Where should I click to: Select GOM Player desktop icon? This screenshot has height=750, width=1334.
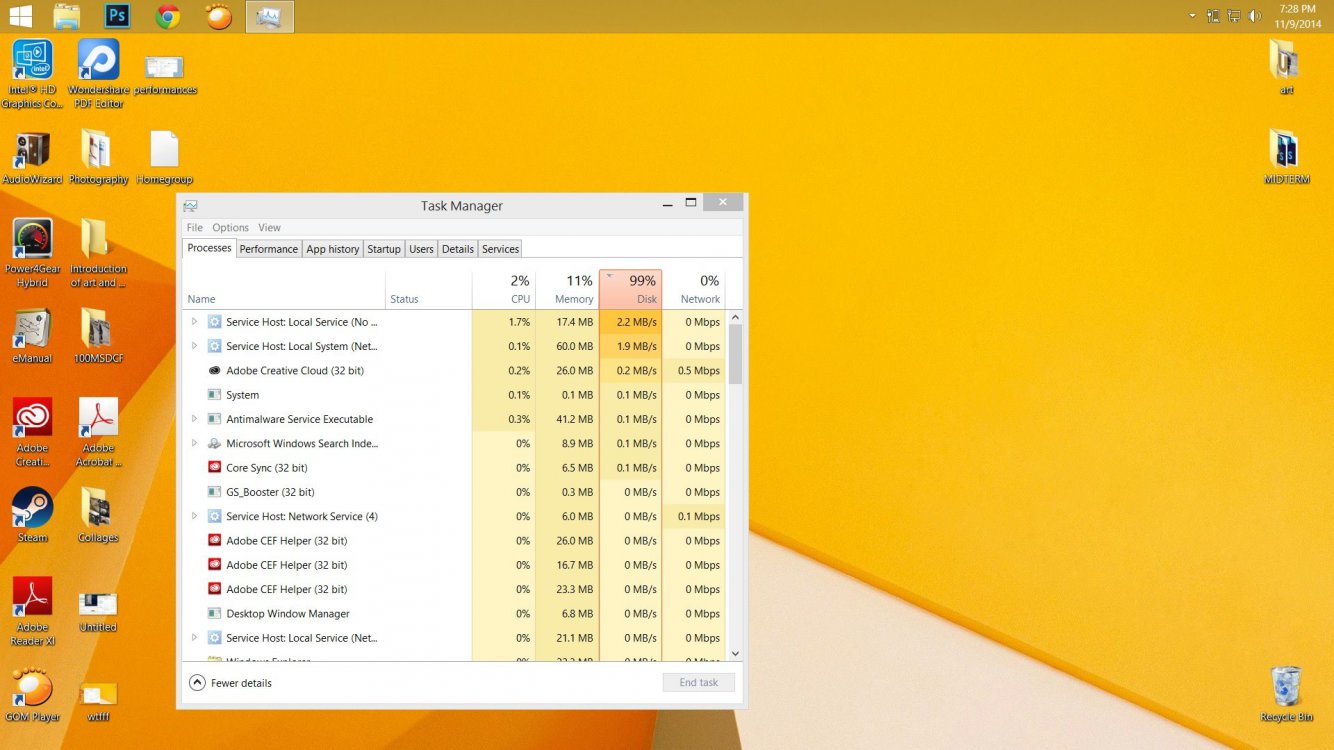coord(33,695)
